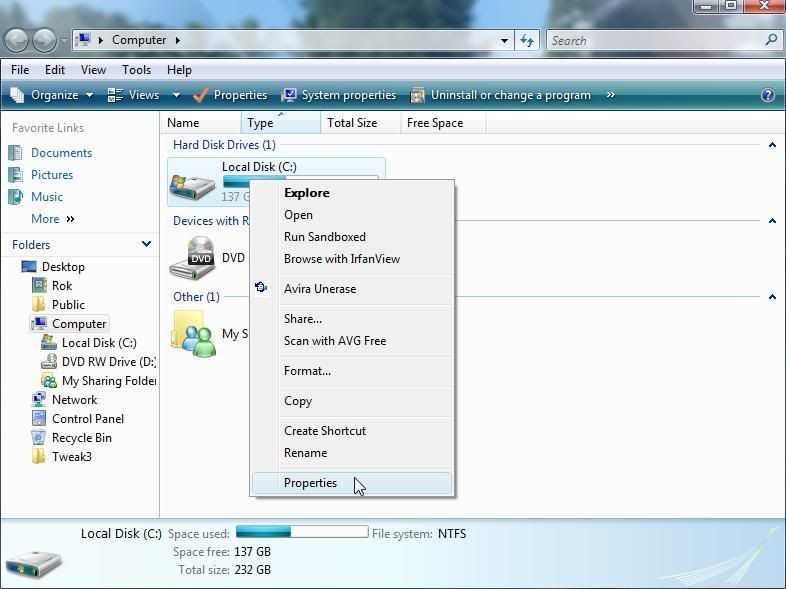Click the Music icon in Favorite Links
The height and width of the screenshot is (589, 786).
(16, 197)
